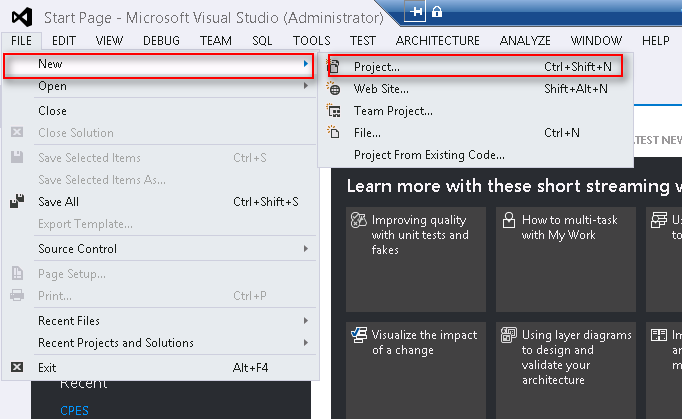Click the unit tests video tile icon
The width and height of the screenshot is (682, 419).
[x=358, y=220]
